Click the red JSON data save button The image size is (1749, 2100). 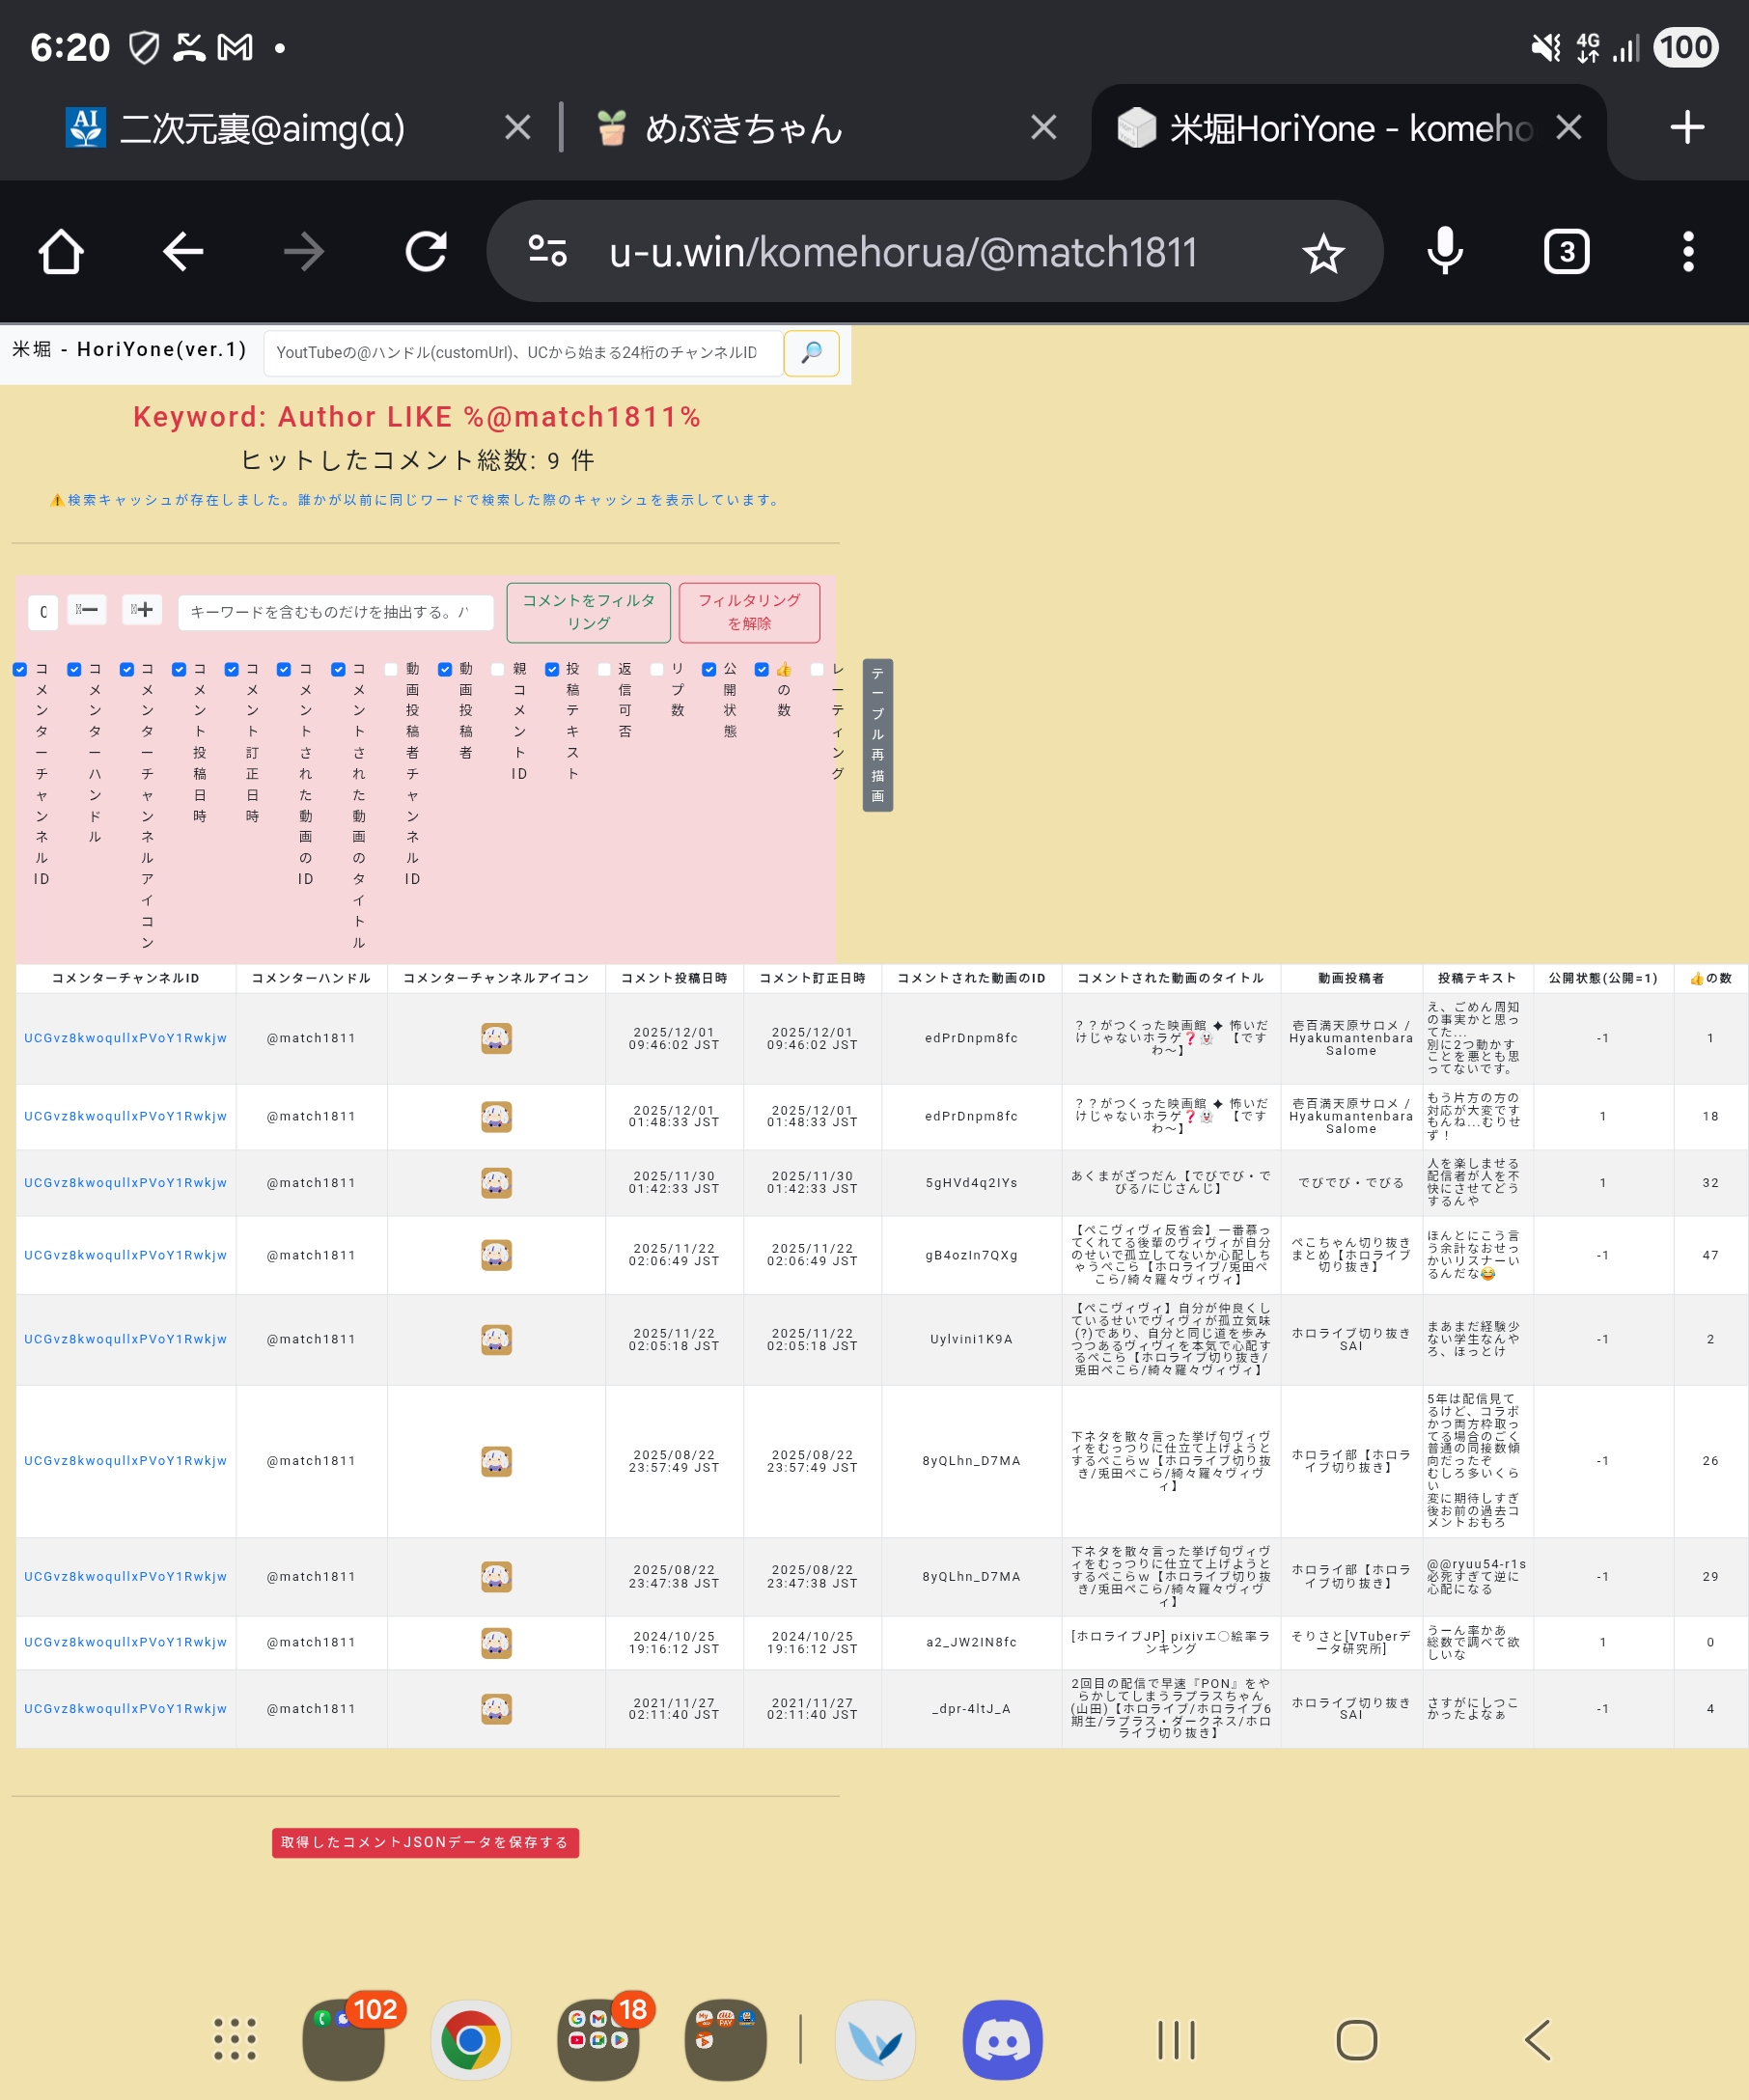pos(425,1842)
